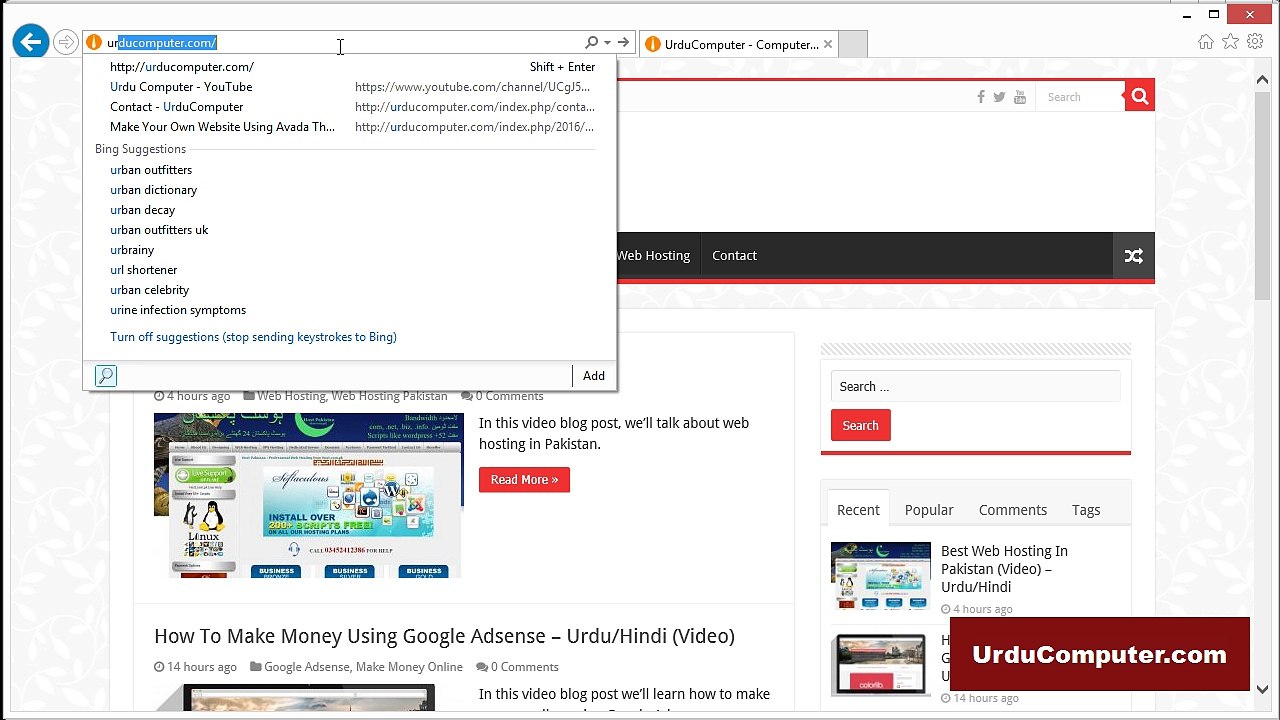
Task: Open the browser Home icon
Action: [1206, 41]
